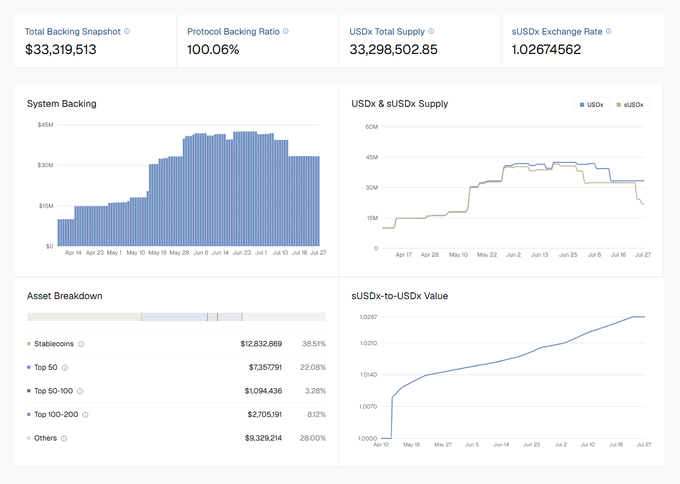The image size is (680, 484).
Task: Click the 8.12% percentage
Action: pyautogui.click(x=316, y=414)
